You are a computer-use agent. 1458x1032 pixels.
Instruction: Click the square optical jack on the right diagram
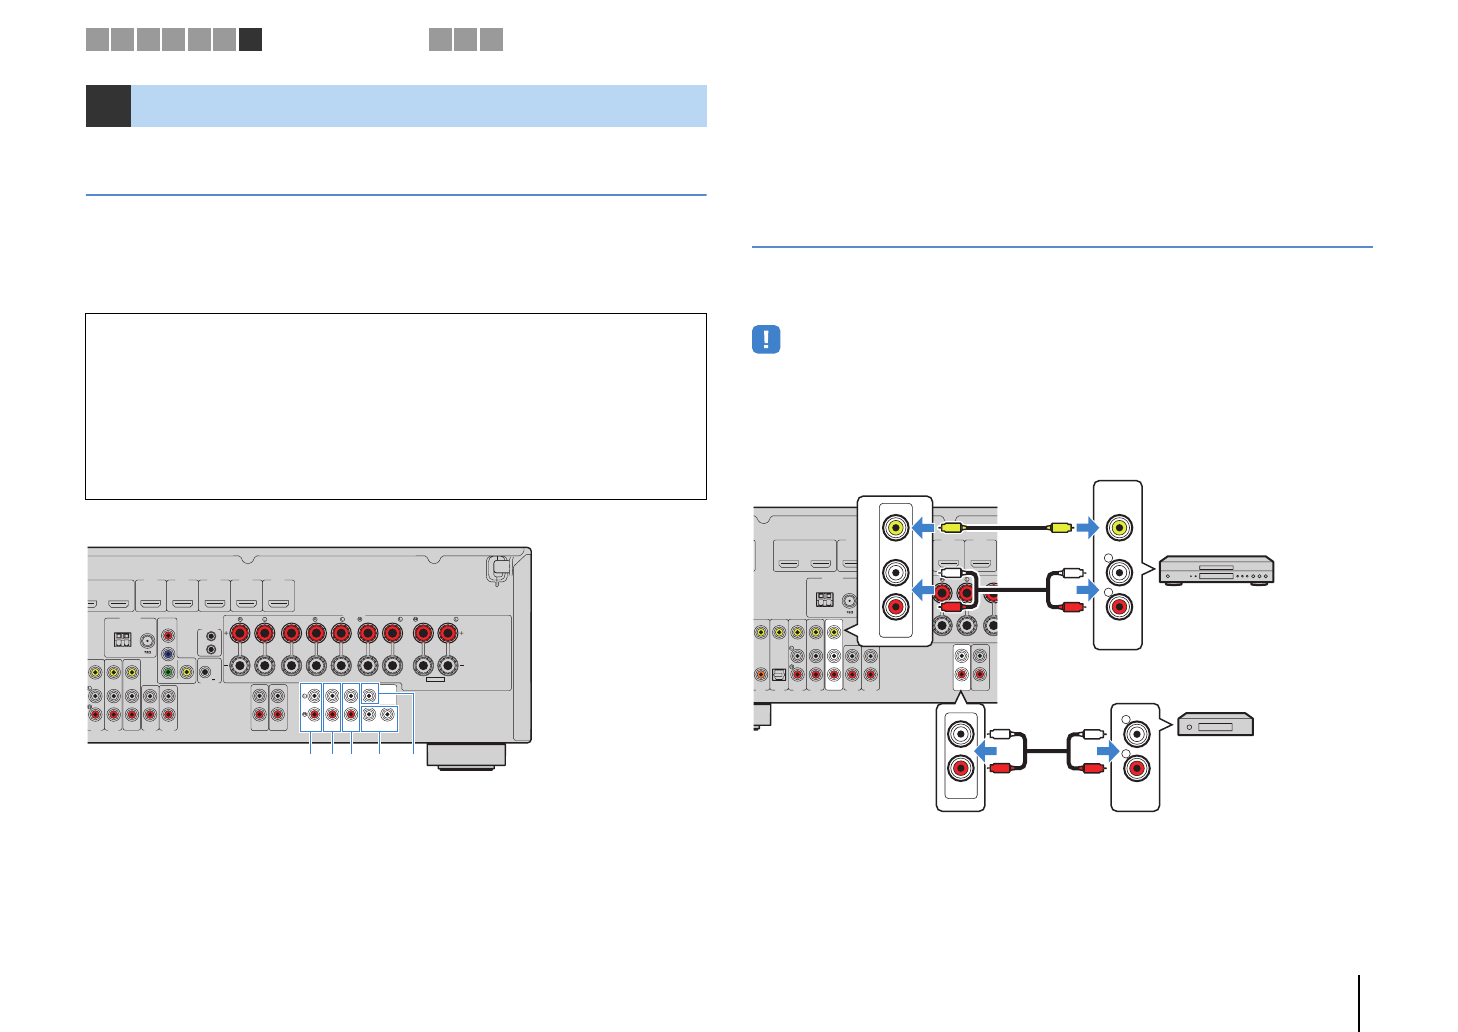780,675
